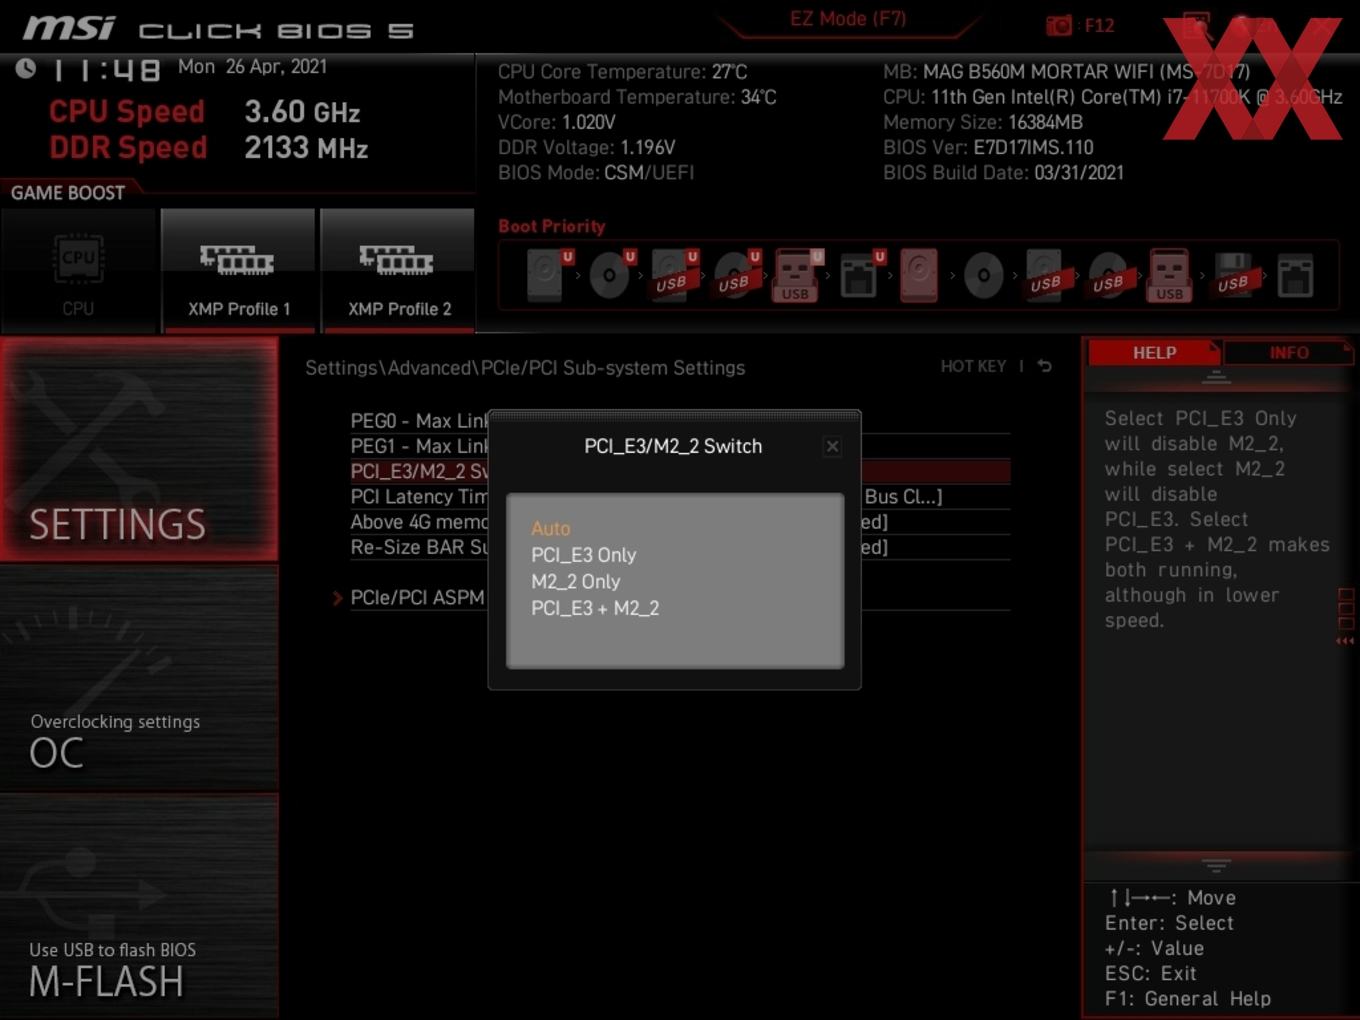Click the Boot Priority heading
1360x1020 pixels.
pos(552,226)
